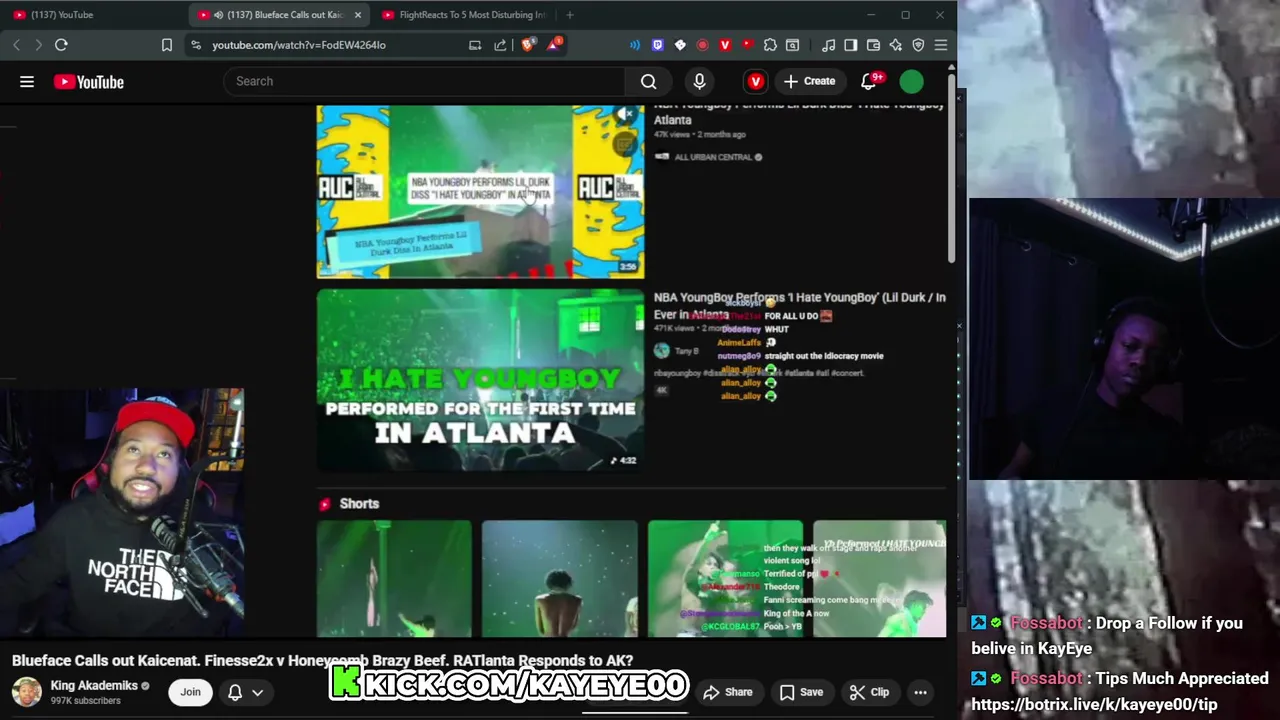
Task: Open the green account avatar menu
Action: [911, 81]
